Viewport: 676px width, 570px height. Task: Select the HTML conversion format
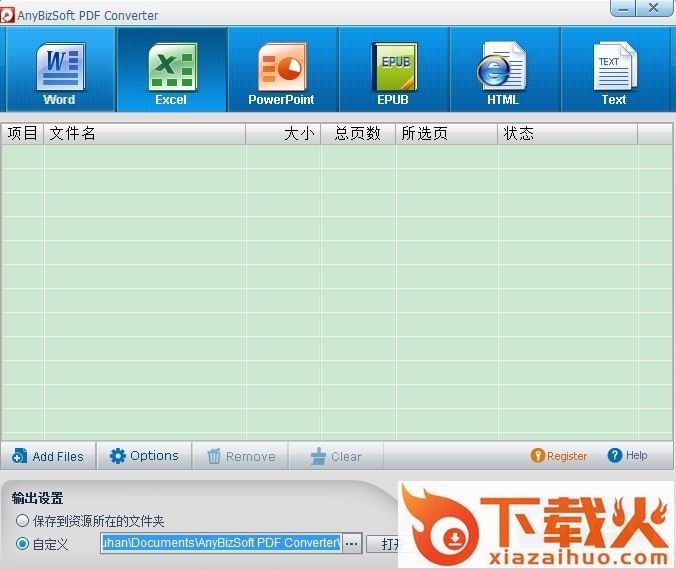click(x=505, y=70)
